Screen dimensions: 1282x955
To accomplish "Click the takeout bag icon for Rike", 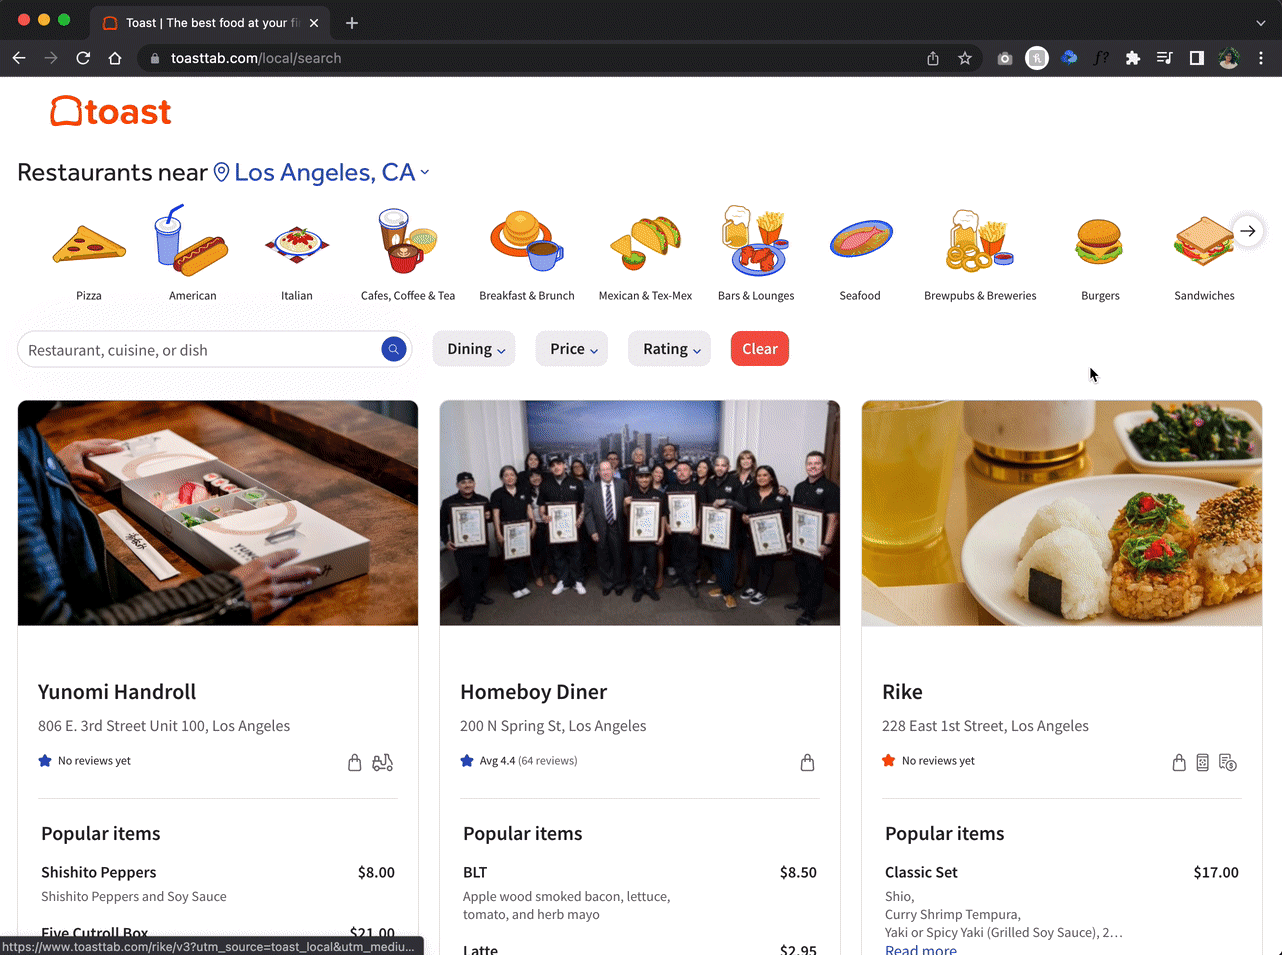I will (x=1179, y=763).
